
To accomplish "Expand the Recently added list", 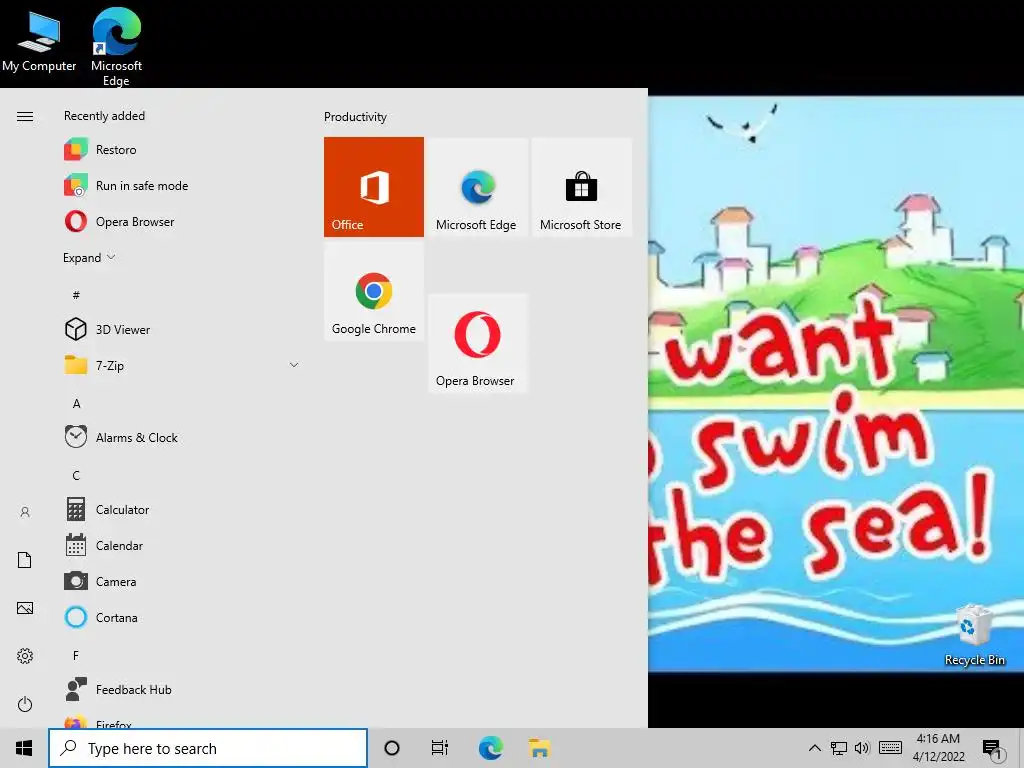I will pyautogui.click(x=89, y=257).
